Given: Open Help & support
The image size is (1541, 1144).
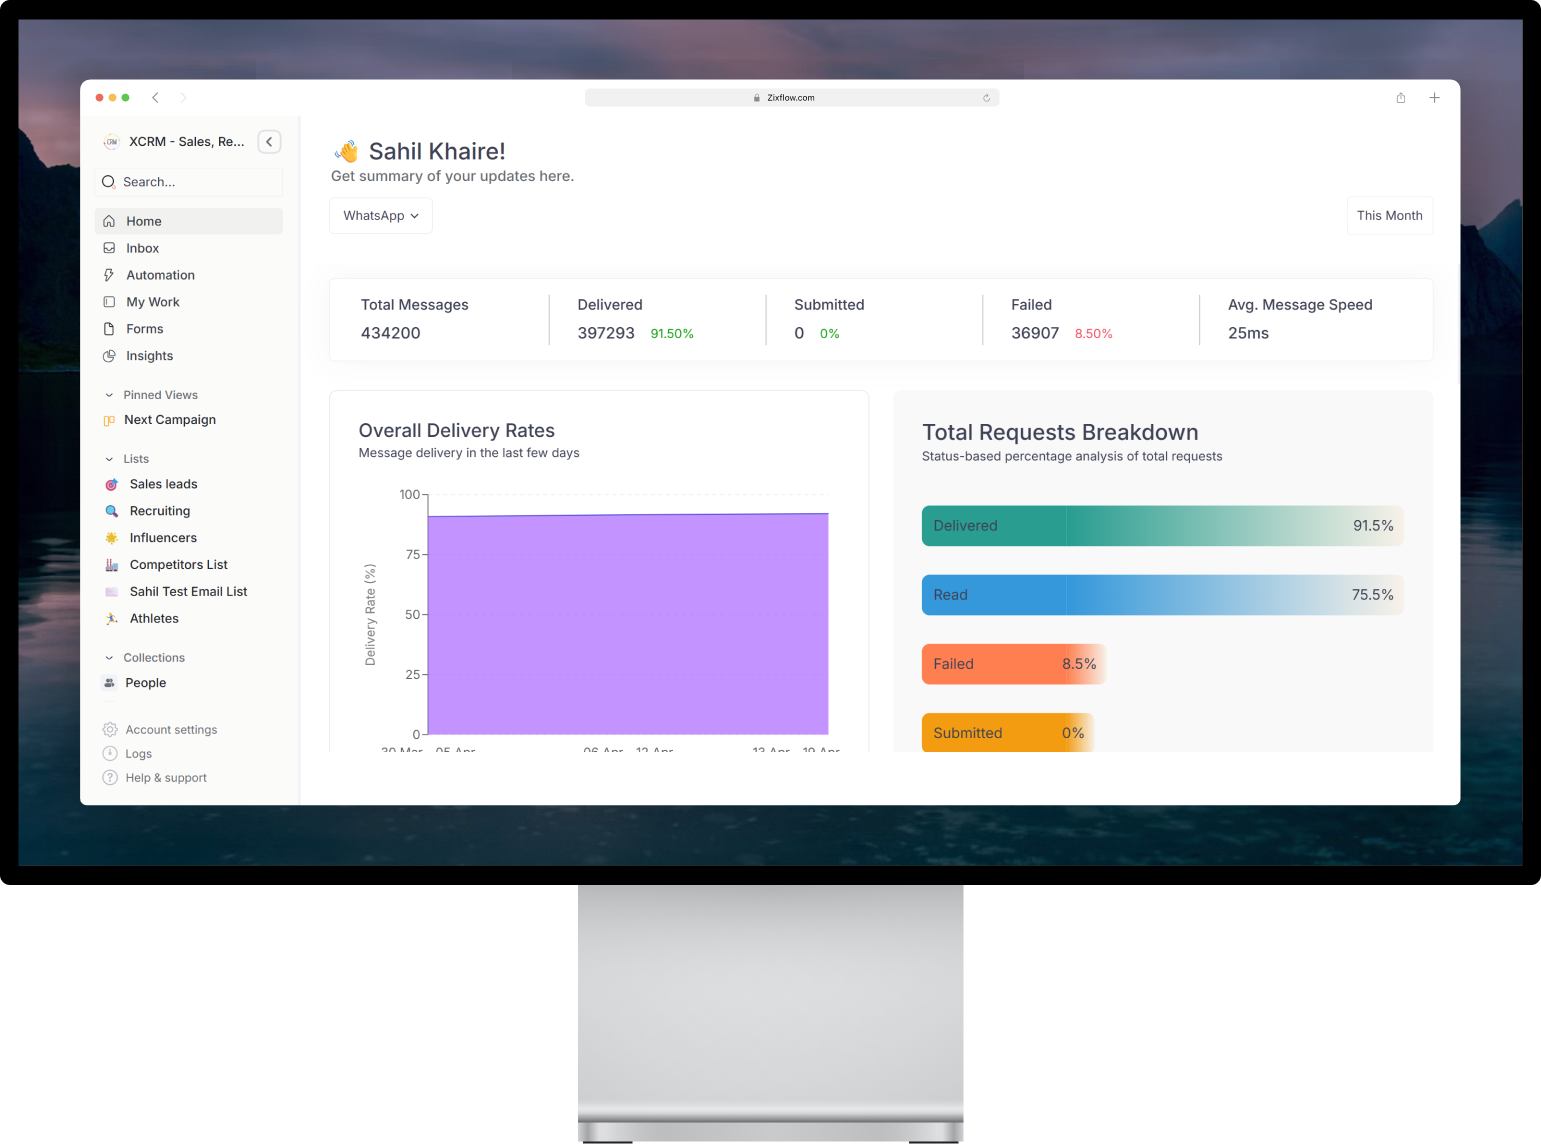Looking at the screenshot, I should pyautogui.click(x=165, y=777).
